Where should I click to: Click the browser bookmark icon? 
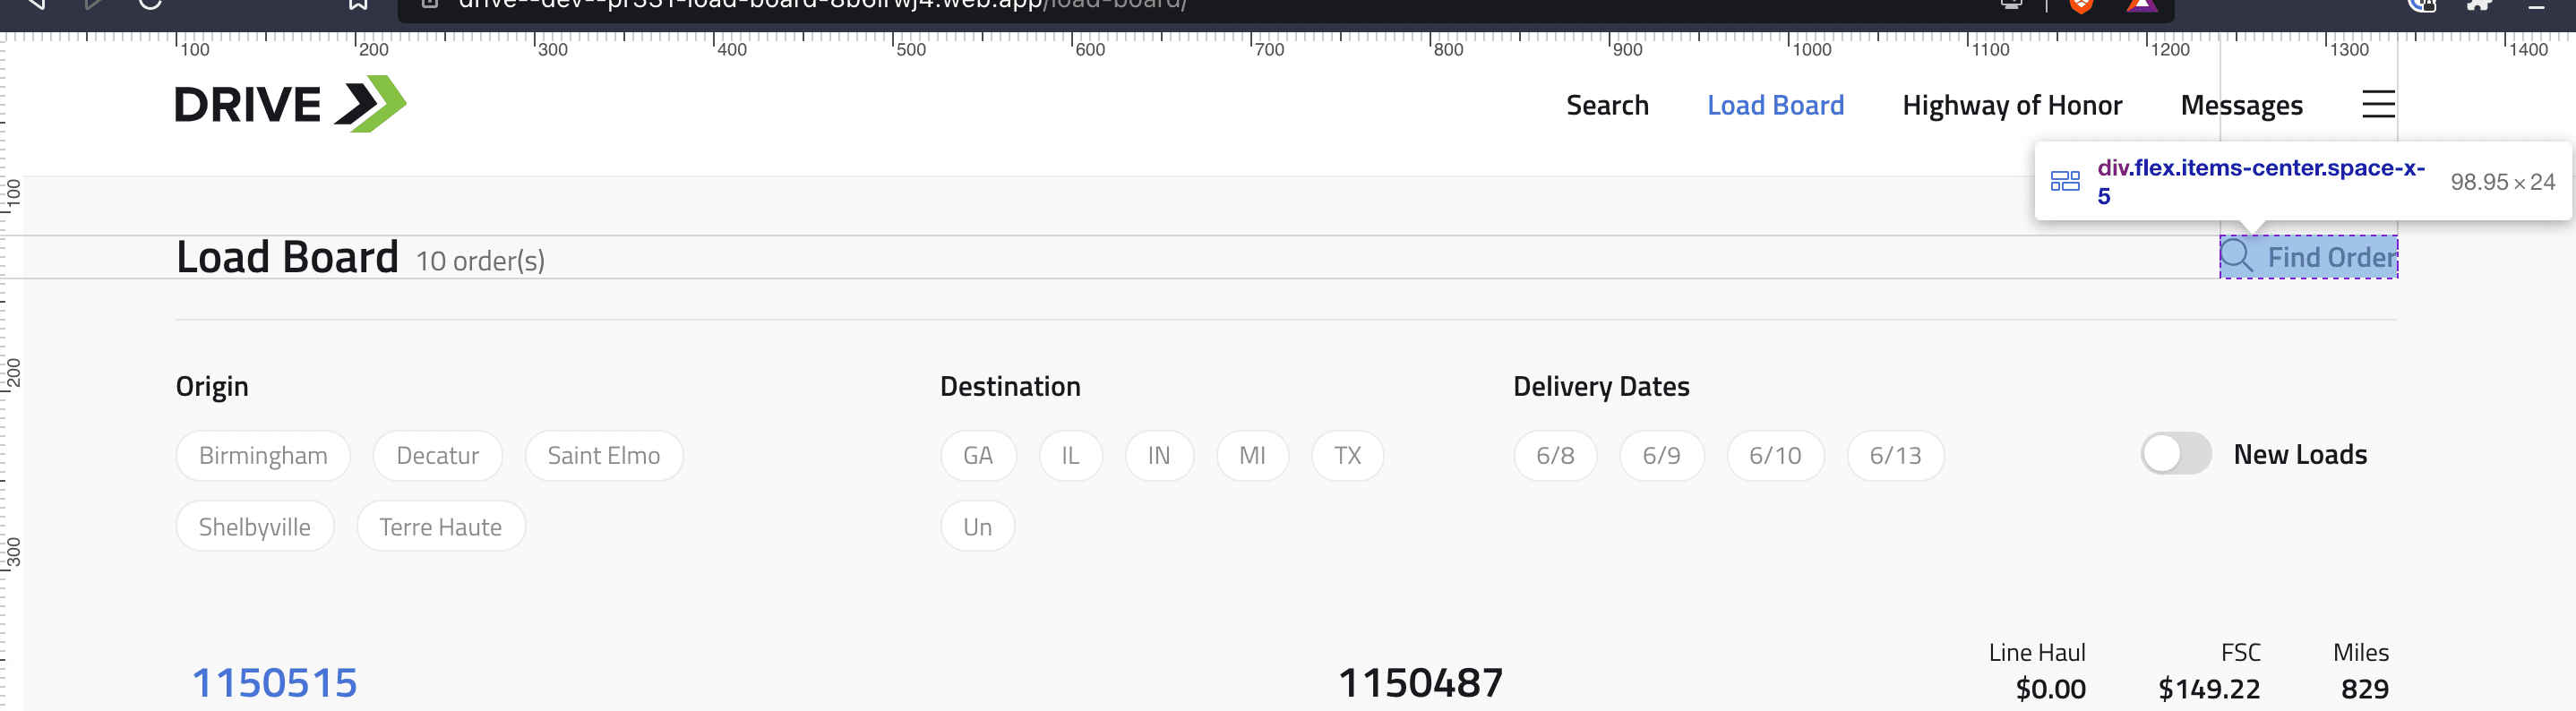click(x=358, y=5)
